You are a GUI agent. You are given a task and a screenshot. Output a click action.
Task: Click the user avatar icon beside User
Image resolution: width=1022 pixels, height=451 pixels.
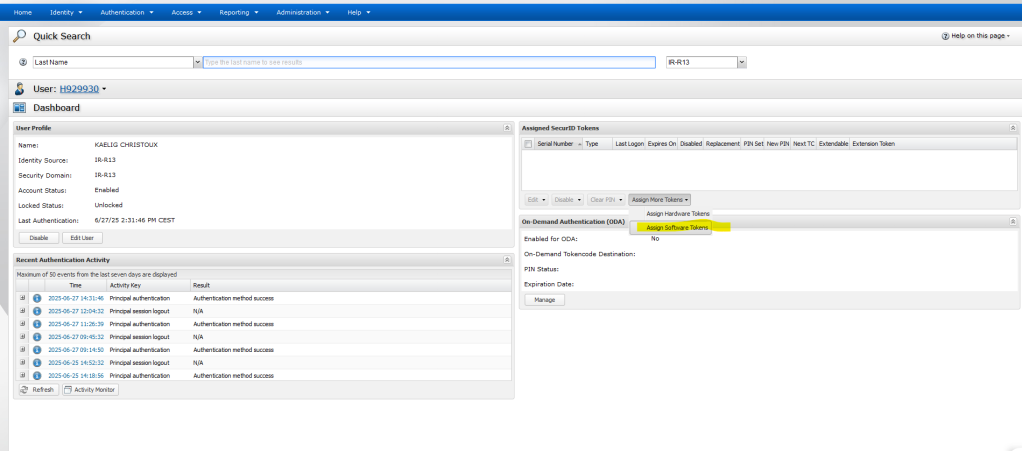click(19, 89)
